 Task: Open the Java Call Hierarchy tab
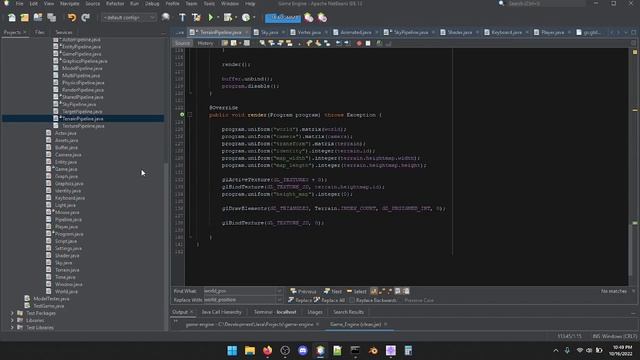pos(222,312)
